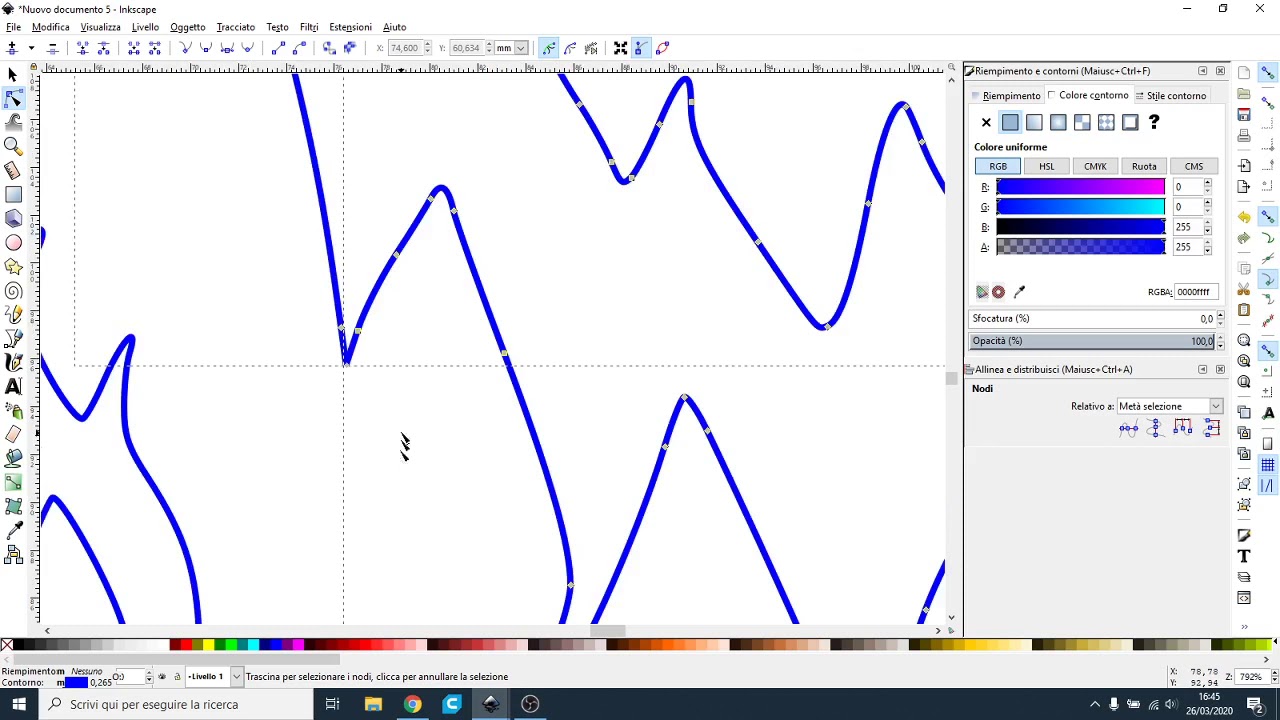The width and height of the screenshot is (1280, 720).
Task: Select the Zoom magnifier tool
Action: 13,146
